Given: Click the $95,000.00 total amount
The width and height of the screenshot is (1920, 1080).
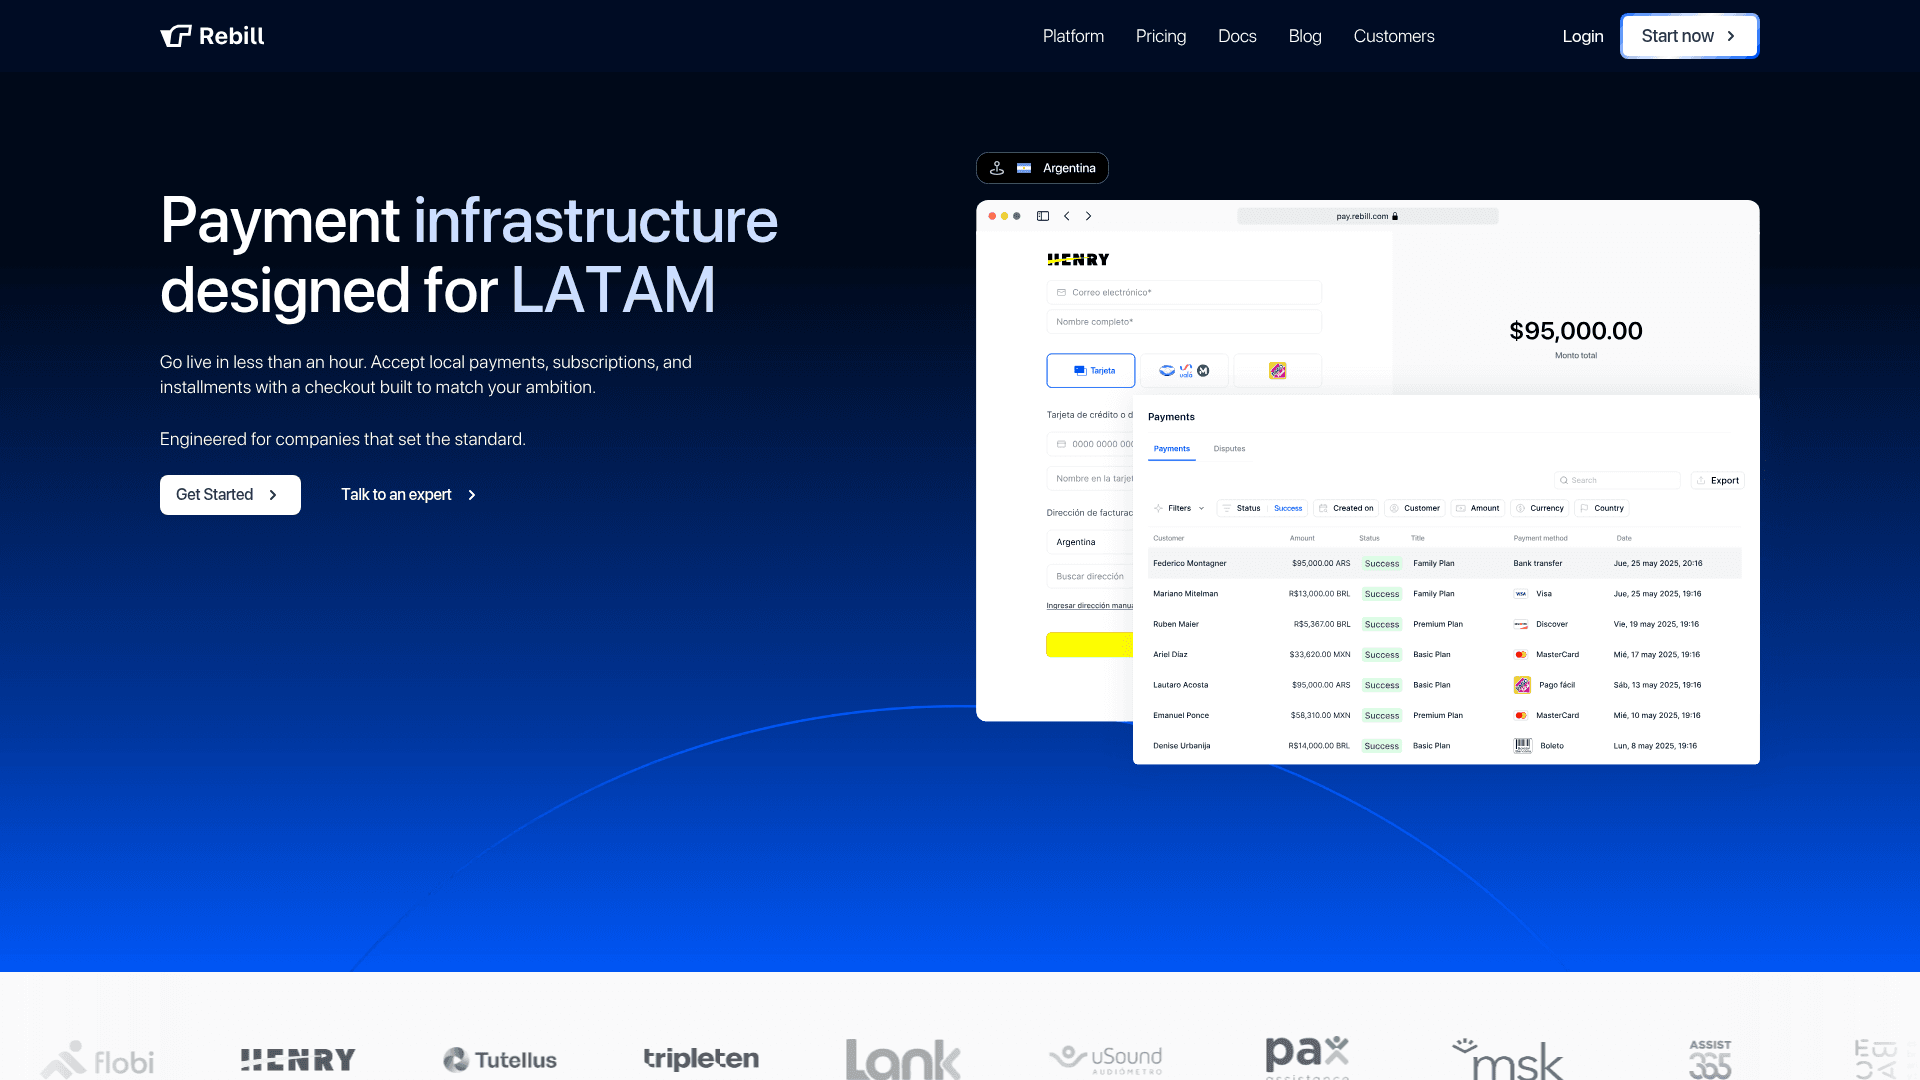Looking at the screenshot, I should [x=1576, y=331].
